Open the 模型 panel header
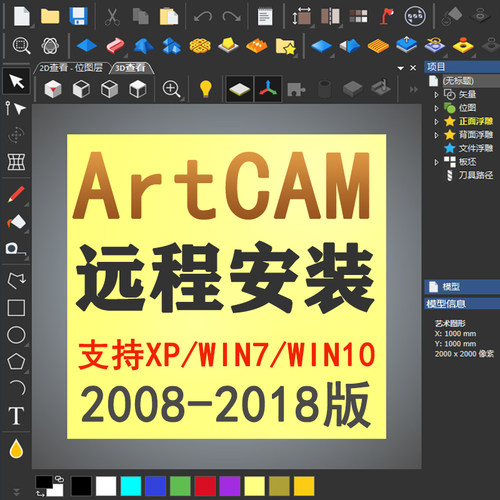Image resolution: width=500 pixels, height=500 pixels. (x=462, y=287)
